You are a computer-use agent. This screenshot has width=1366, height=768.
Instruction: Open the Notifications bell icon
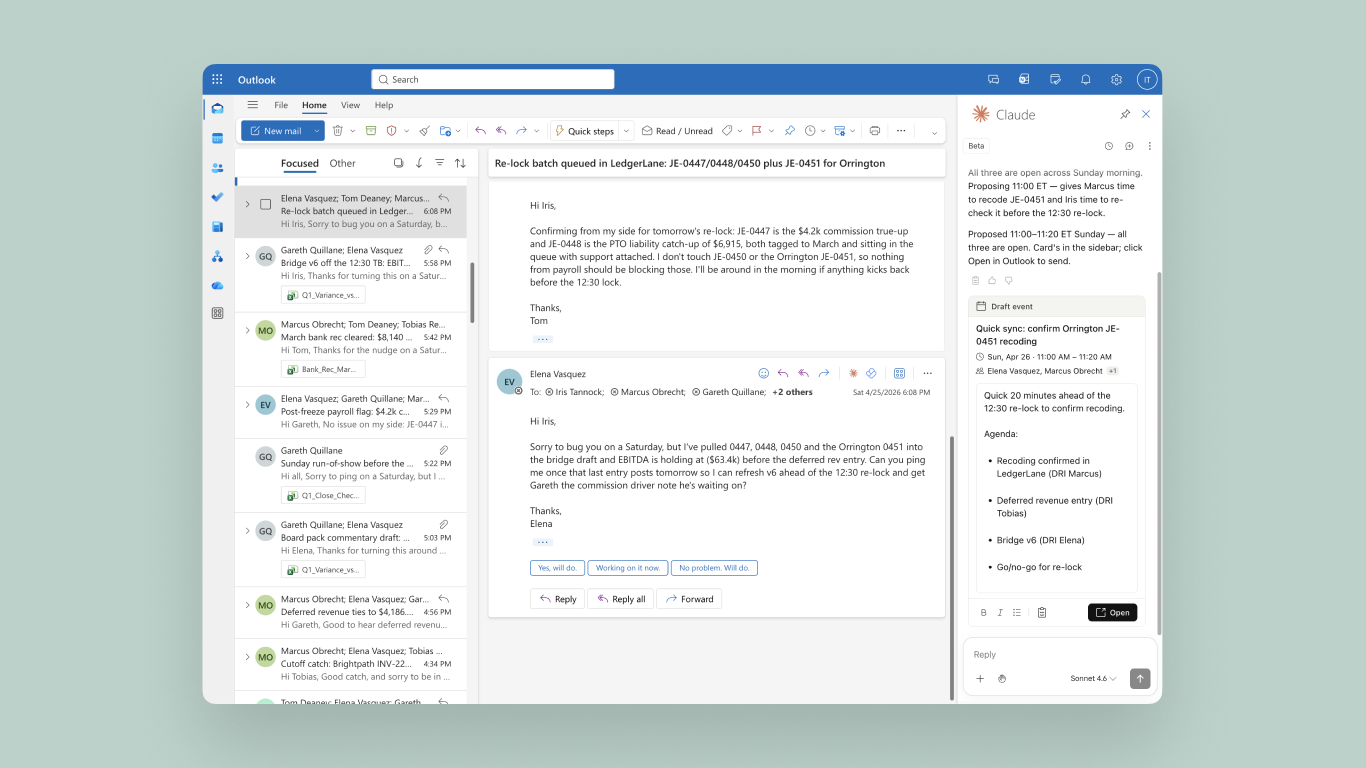point(1085,80)
